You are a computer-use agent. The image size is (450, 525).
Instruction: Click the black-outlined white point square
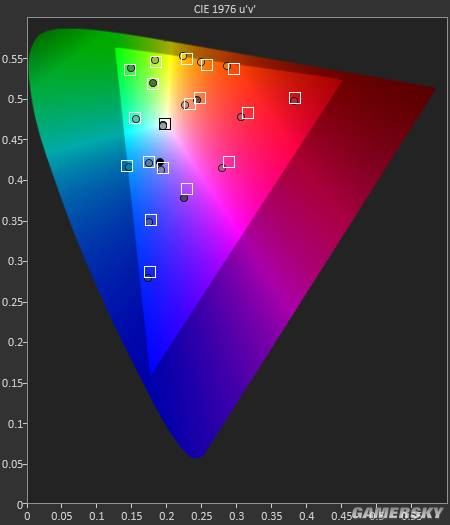(x=165, y=124)
